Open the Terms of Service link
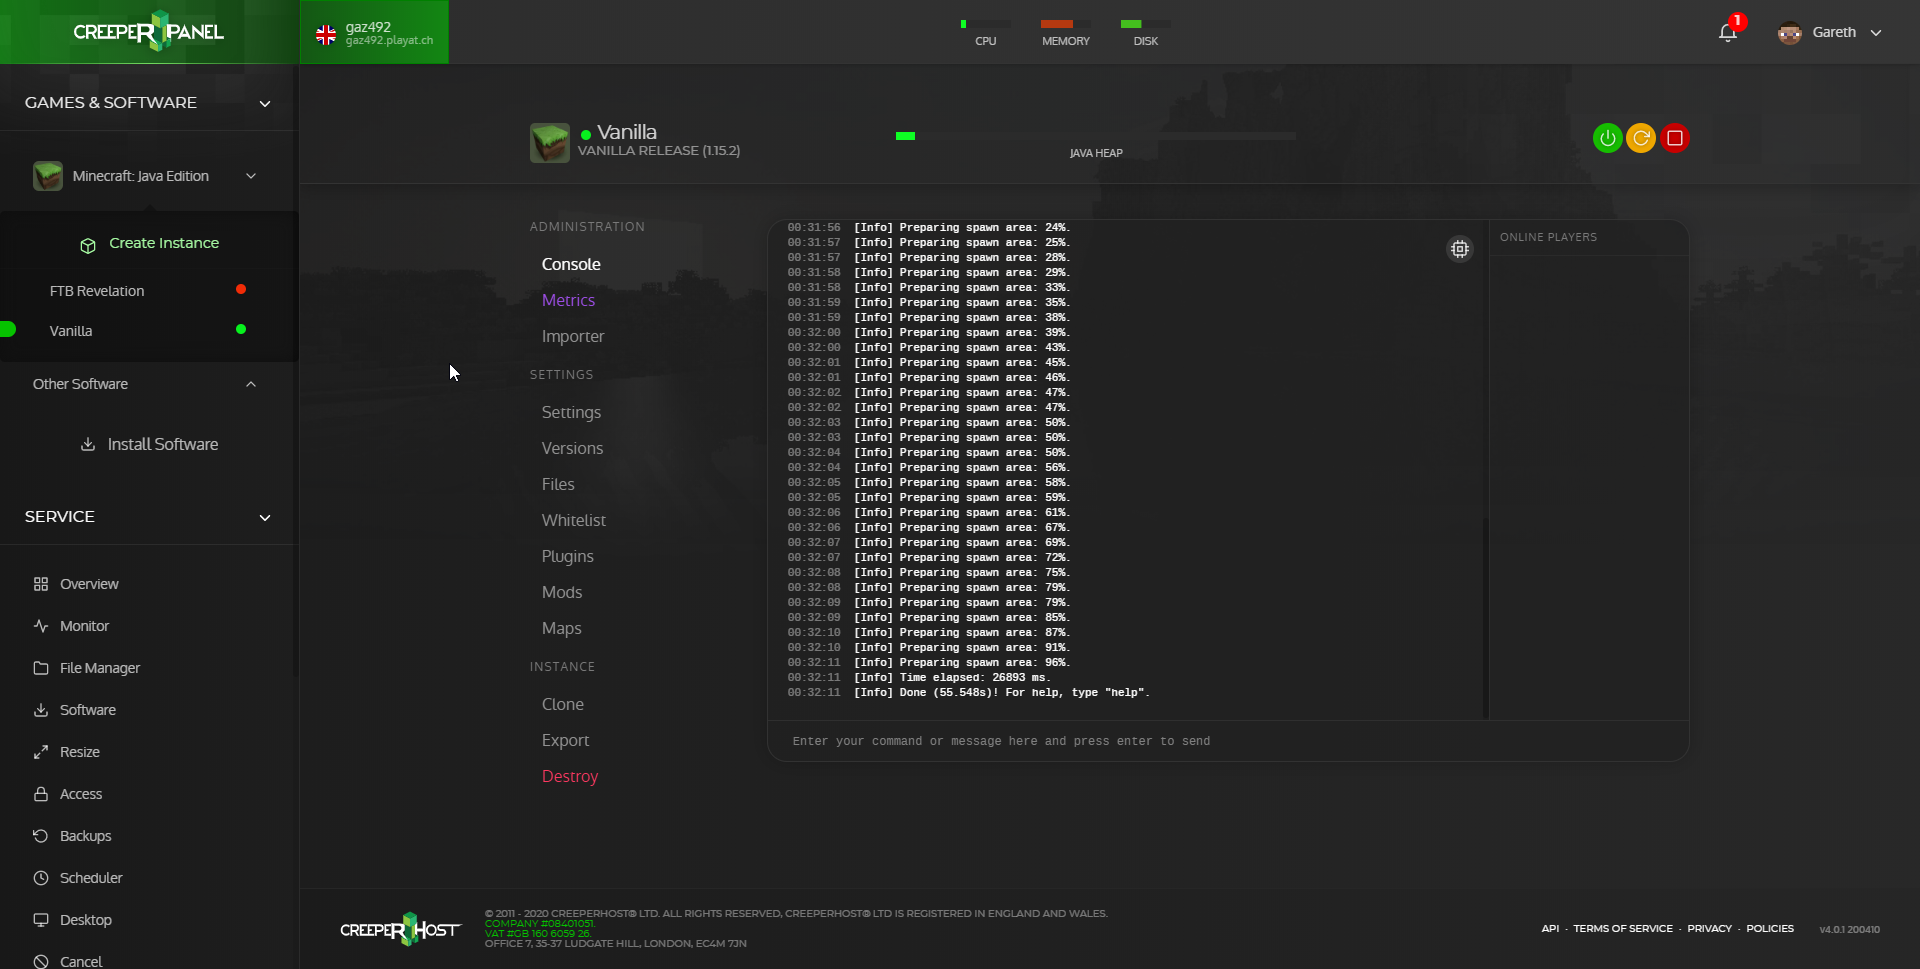Viewport: 1920px width, 969px height. pyautogui.click(x=1622, y=928)
